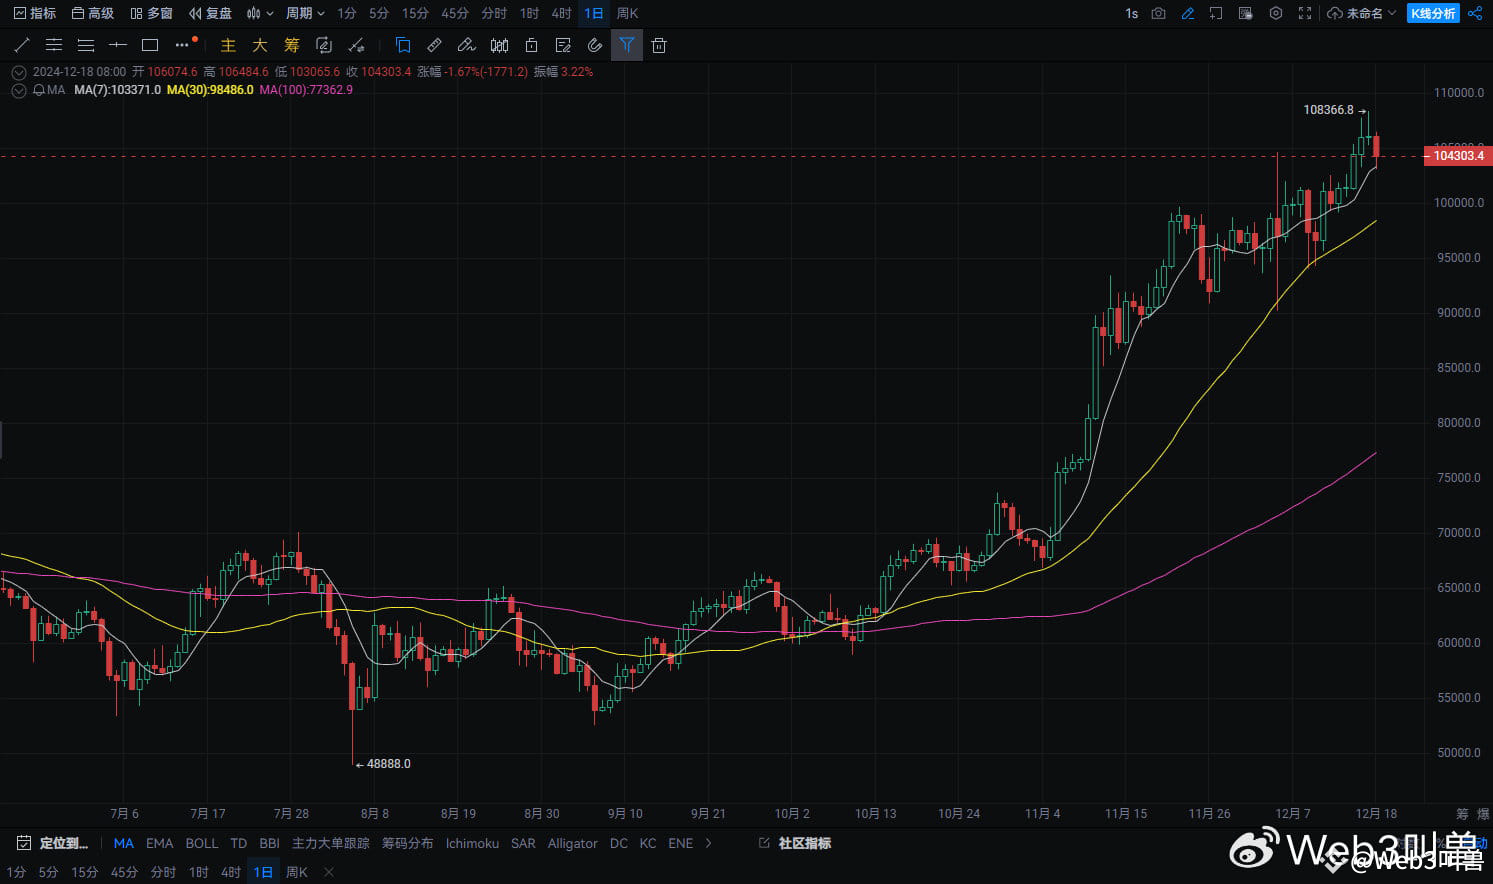This screenshot has height=884, width=1493.
Task: Open the candlestick chart type dropdown
Action: coord(260,13)
